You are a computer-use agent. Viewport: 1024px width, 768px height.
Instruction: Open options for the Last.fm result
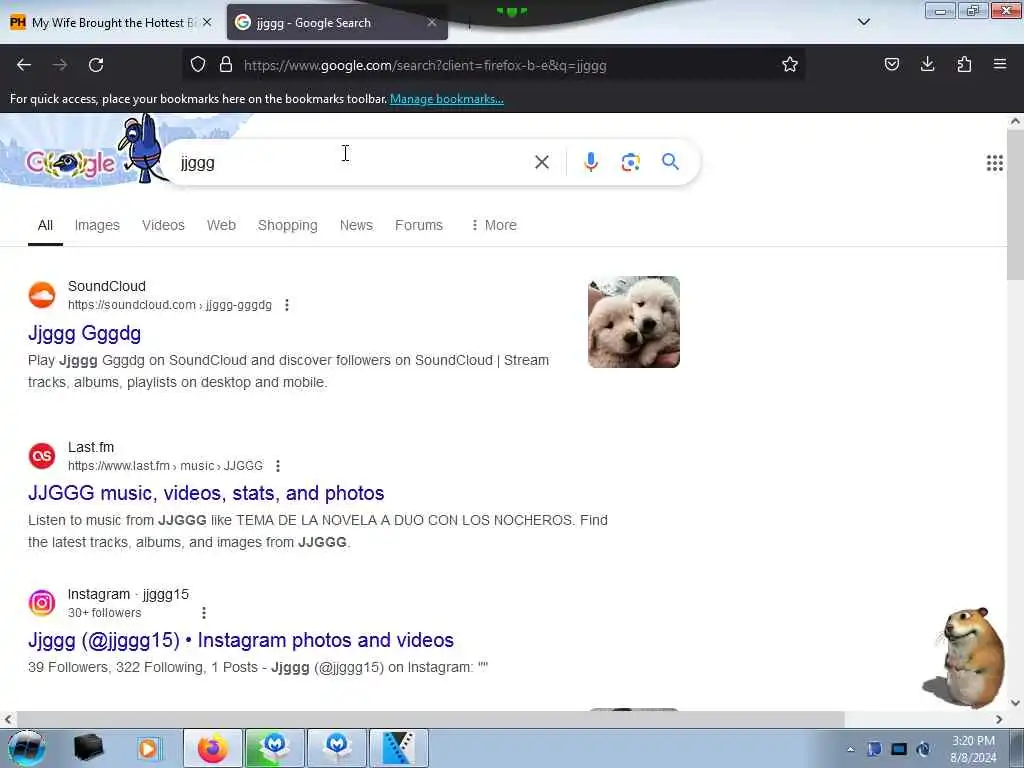coord(278,466)
